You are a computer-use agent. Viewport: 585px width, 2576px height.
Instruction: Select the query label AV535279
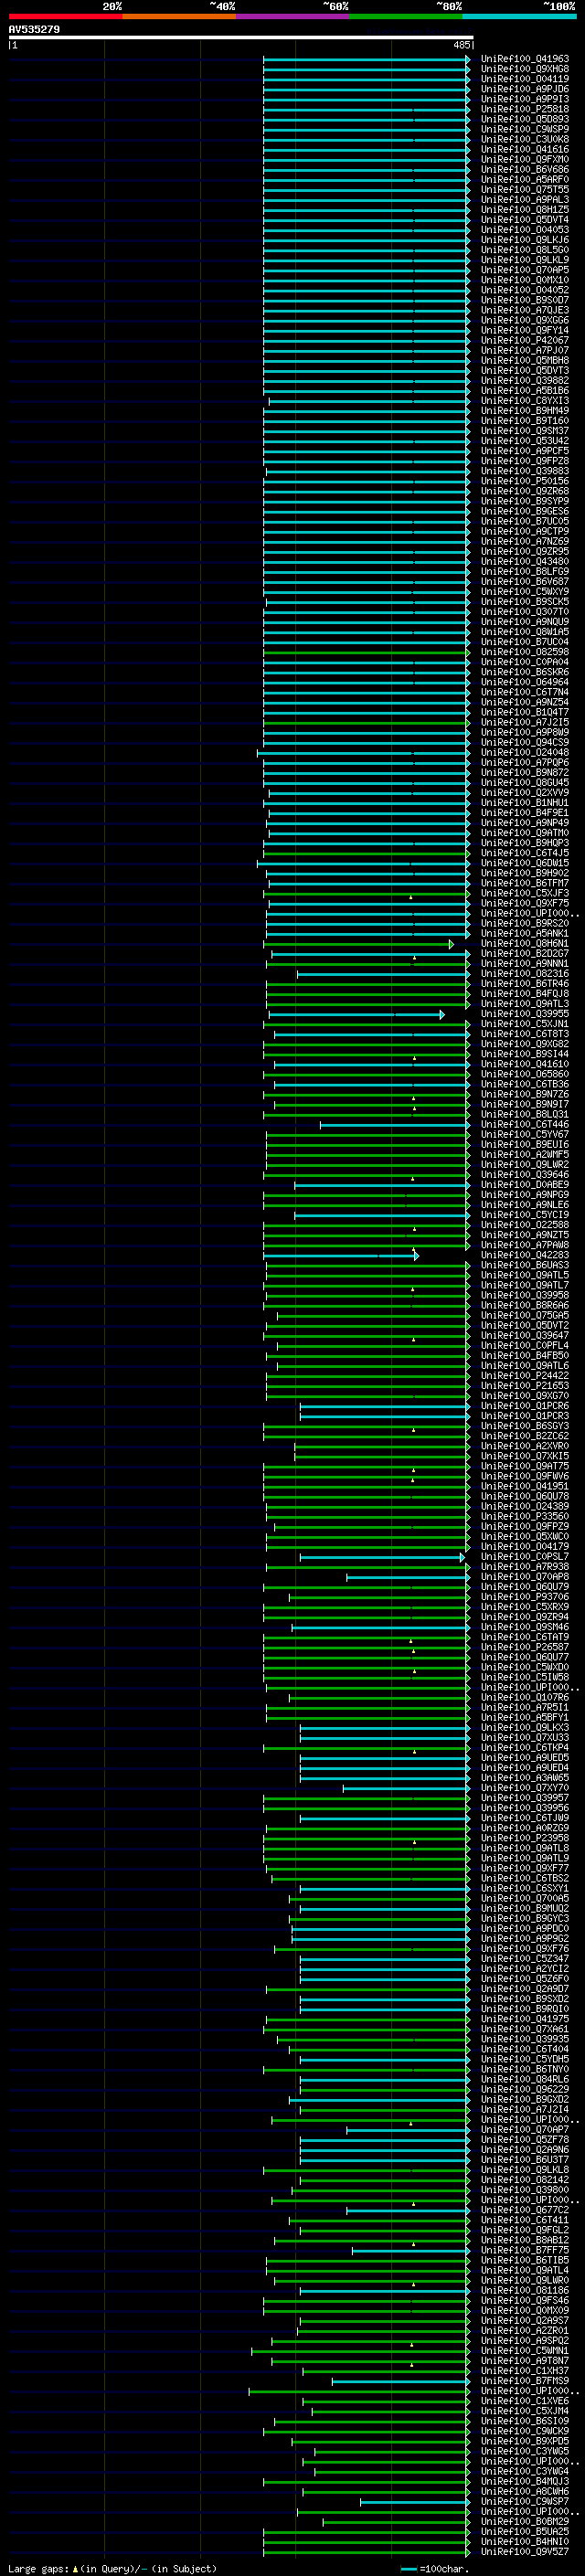click(x=34, y=29)
